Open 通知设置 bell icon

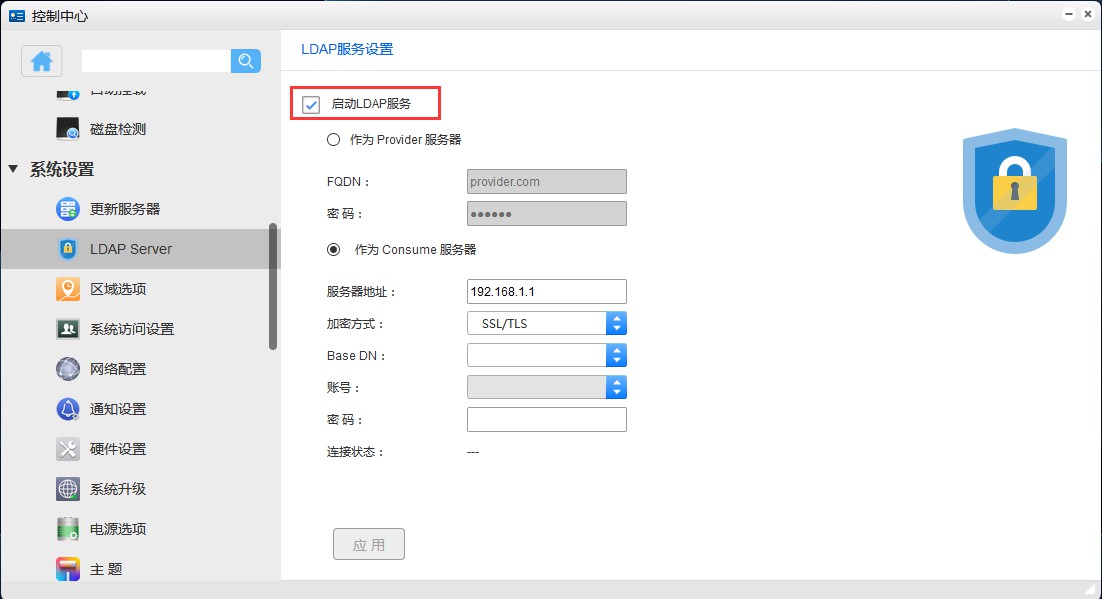(x=68, y=409)
